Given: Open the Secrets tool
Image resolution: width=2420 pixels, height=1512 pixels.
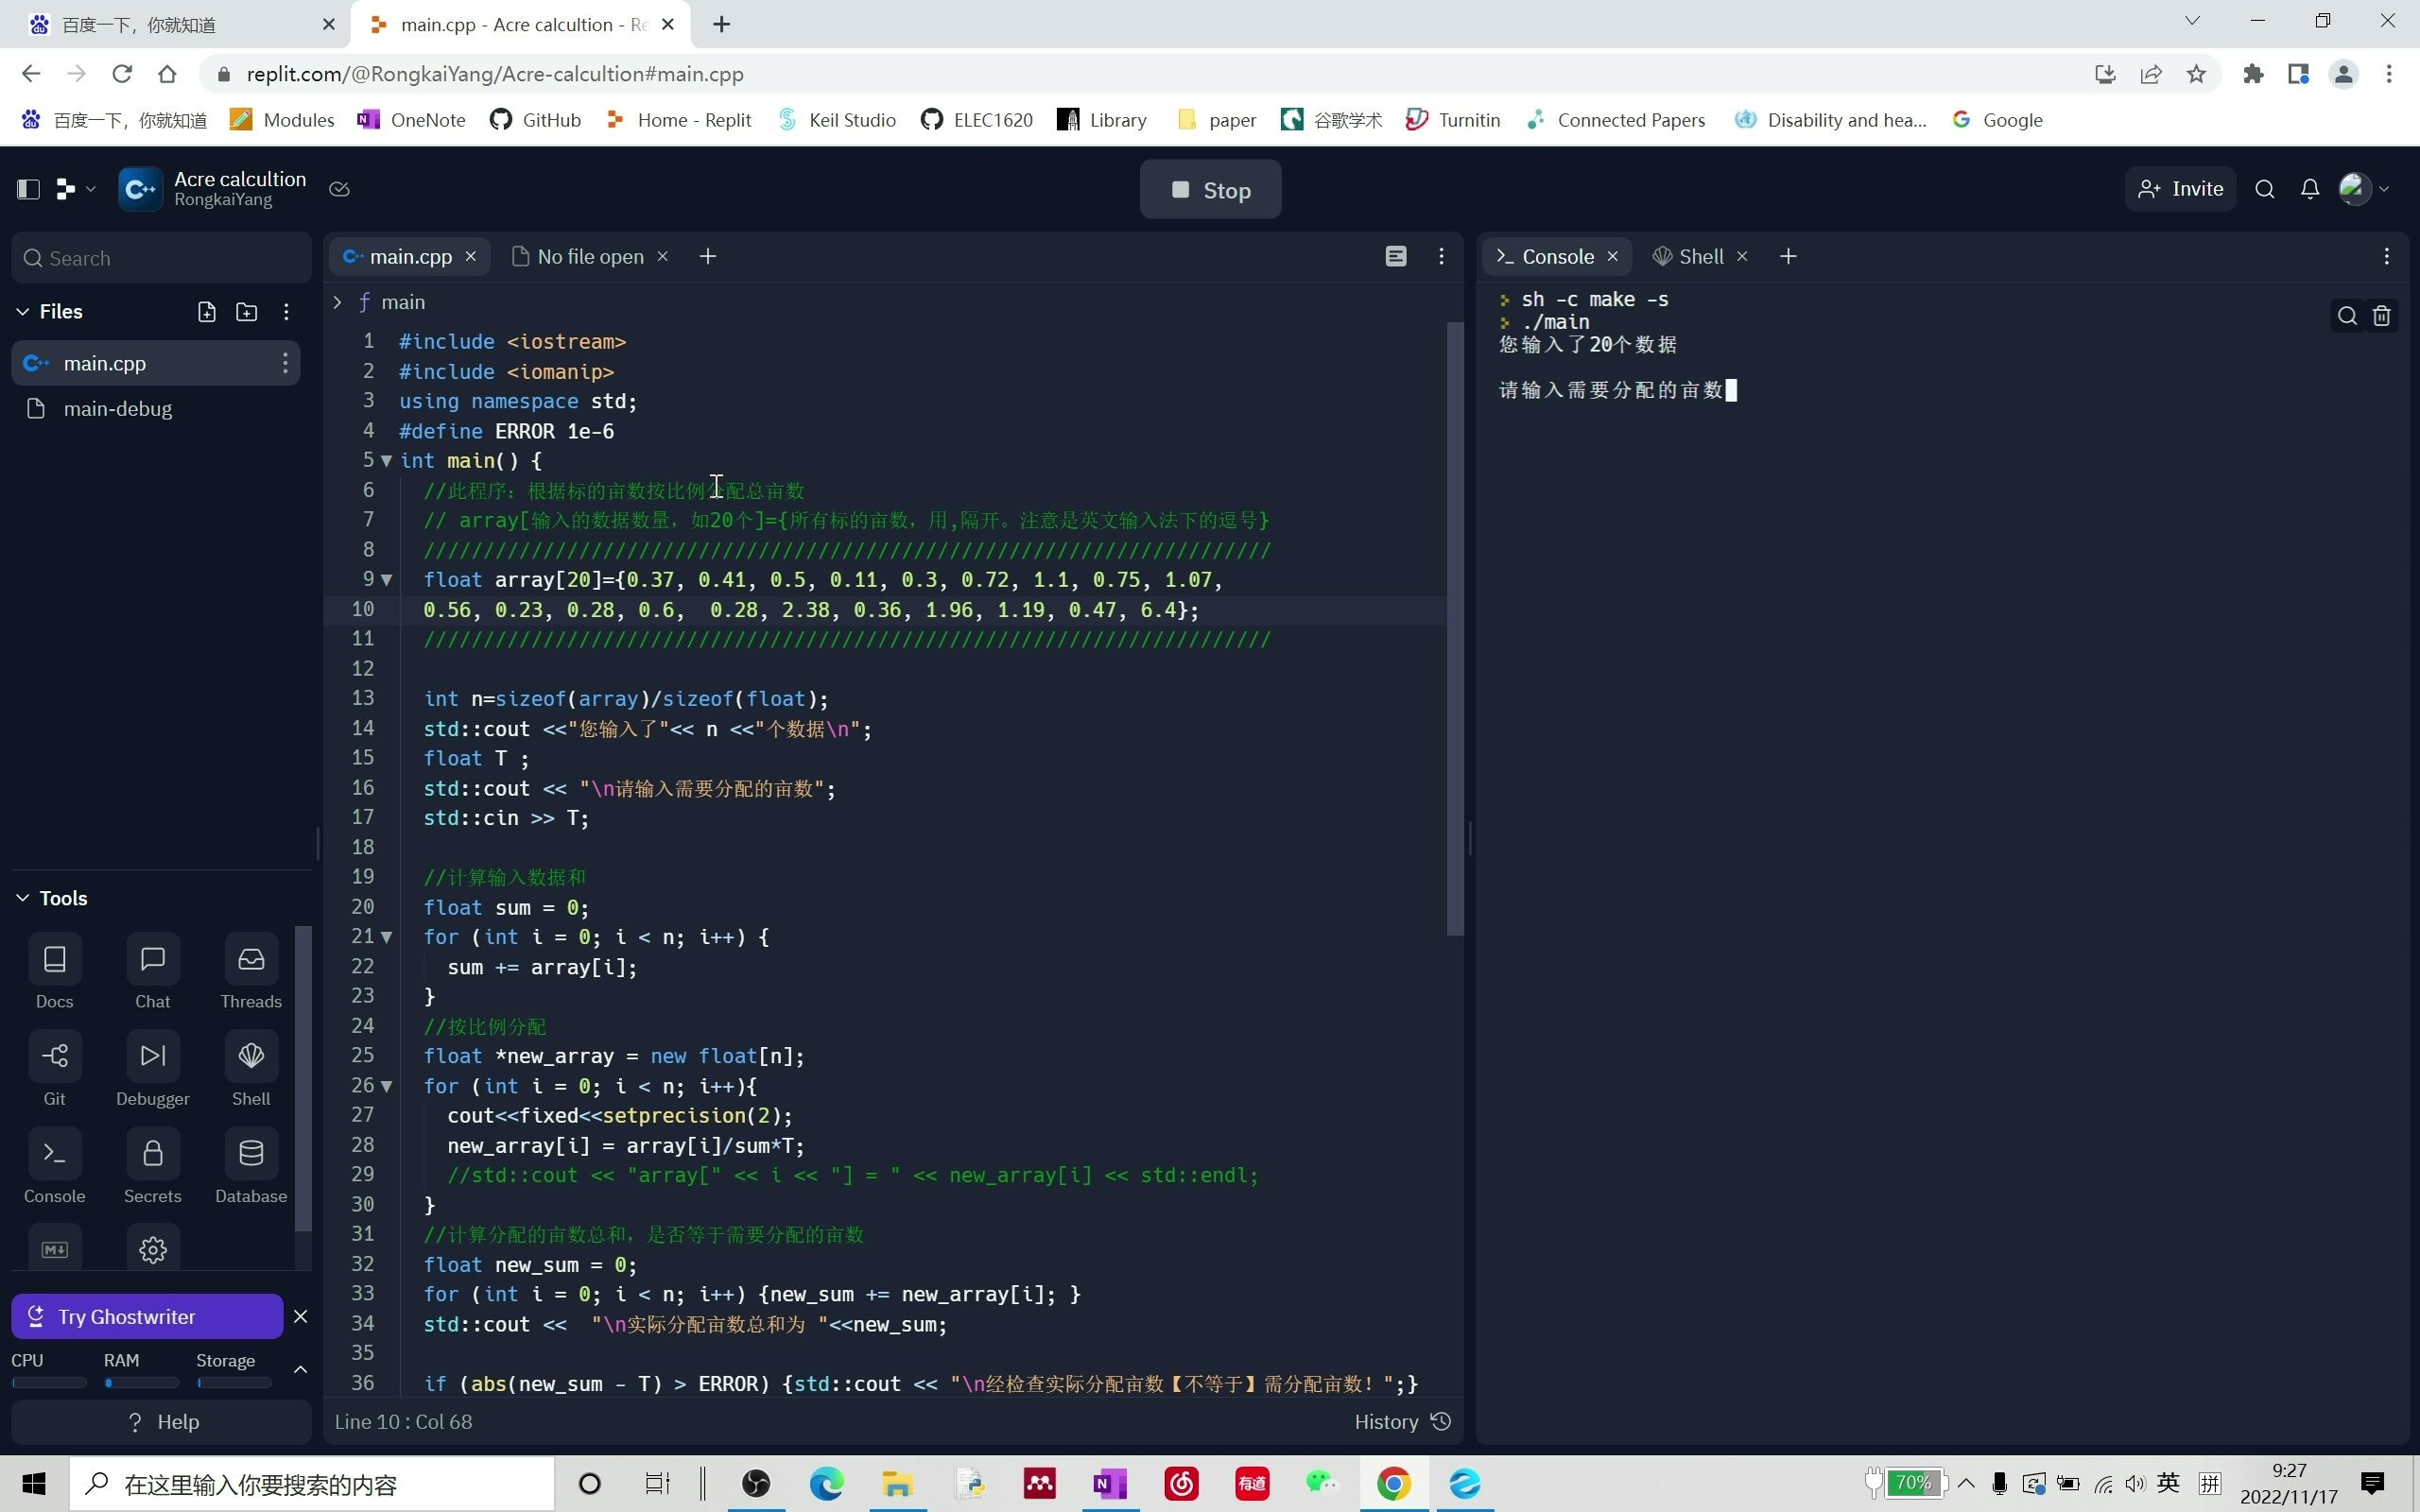Looking at the screenshot, I should coord(152,1155).
